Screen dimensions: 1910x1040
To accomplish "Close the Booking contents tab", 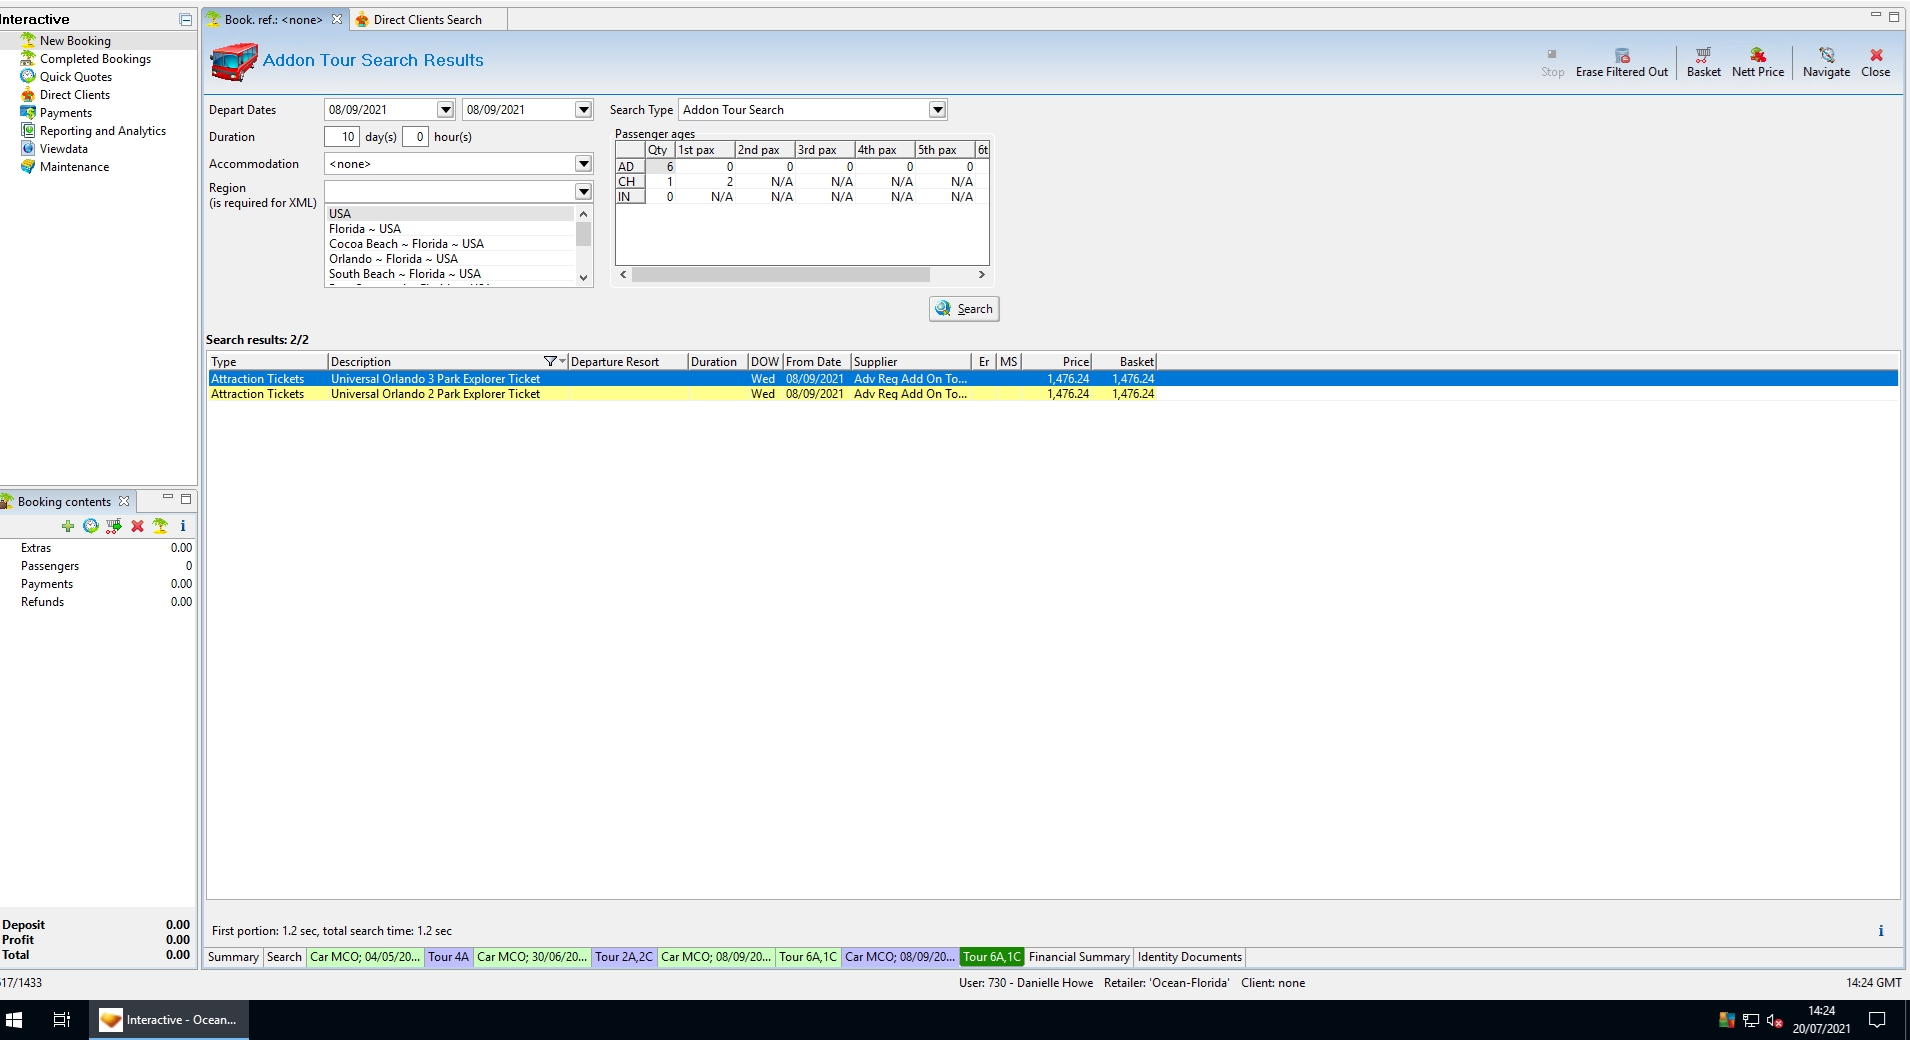I will point(124,502).
